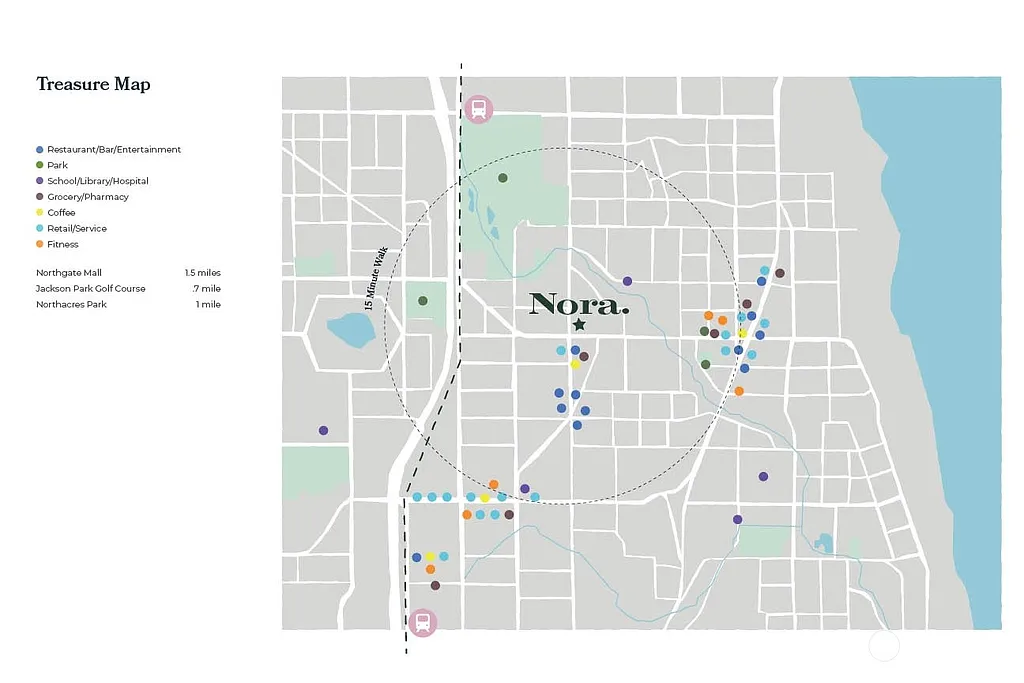
Task: Click the green park dot left of dashed rail line
Action: coord(423,301)
